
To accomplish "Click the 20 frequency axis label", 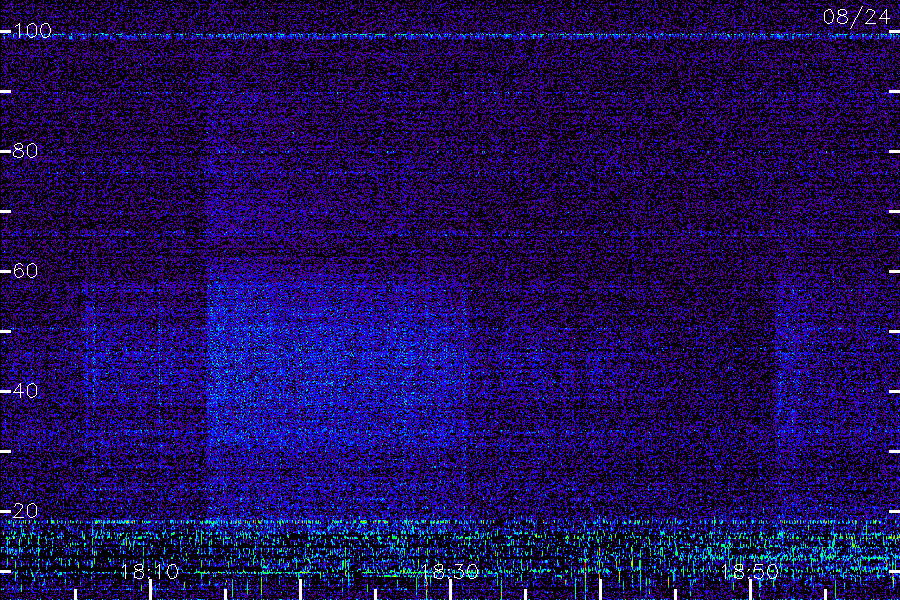I will pos(25,510).
